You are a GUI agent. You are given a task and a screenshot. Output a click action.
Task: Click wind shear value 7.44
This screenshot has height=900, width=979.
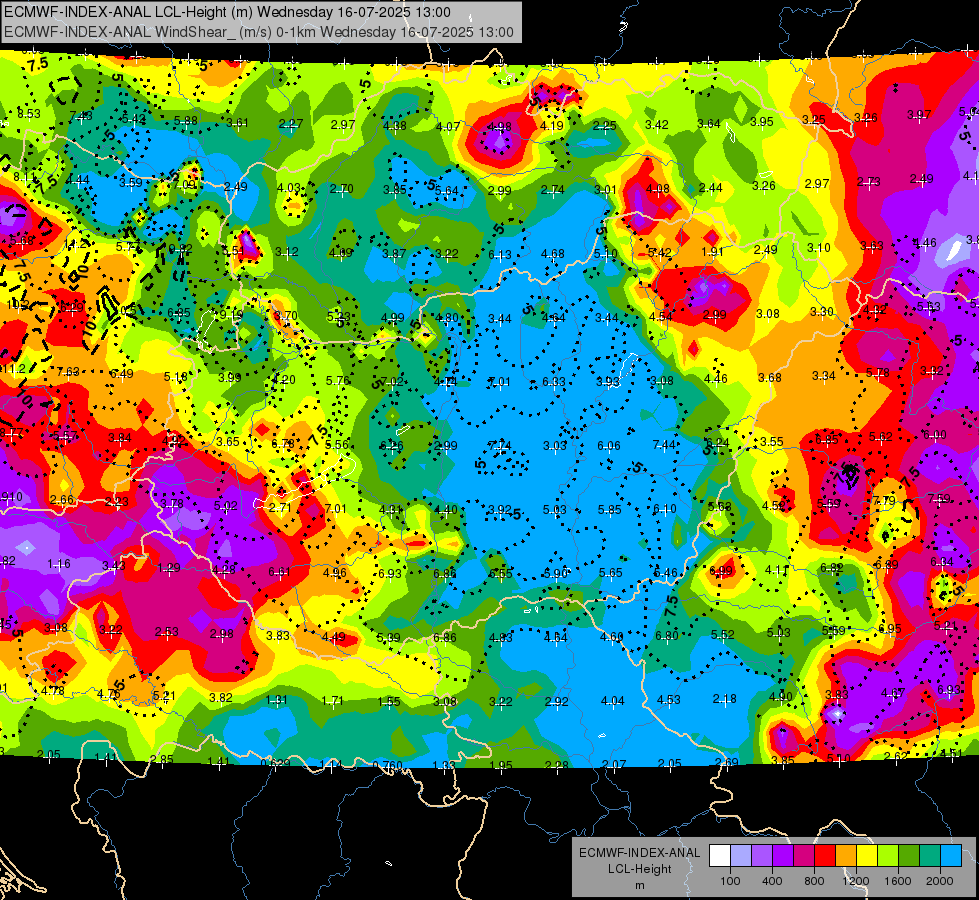664,444
